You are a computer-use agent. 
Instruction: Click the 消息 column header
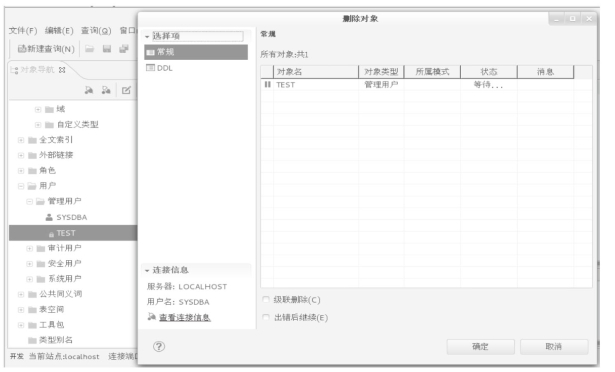point(545,72)
